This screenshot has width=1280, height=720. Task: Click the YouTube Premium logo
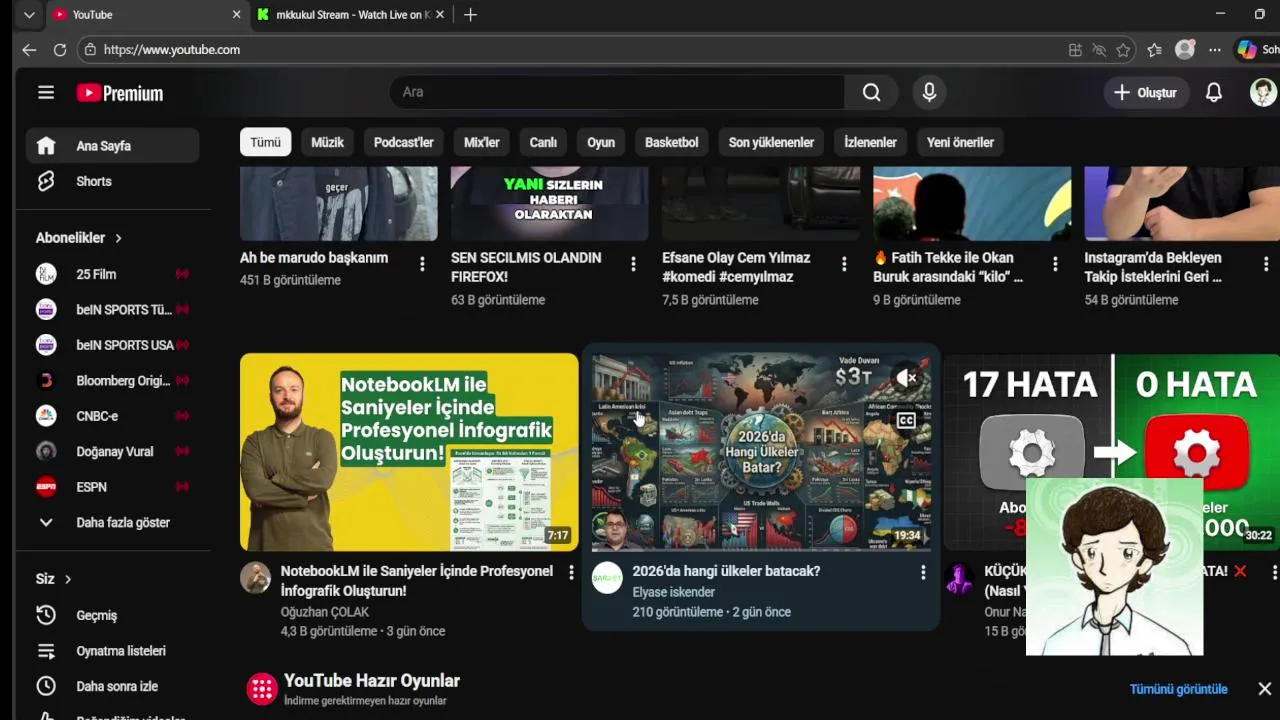pos(120,93)
